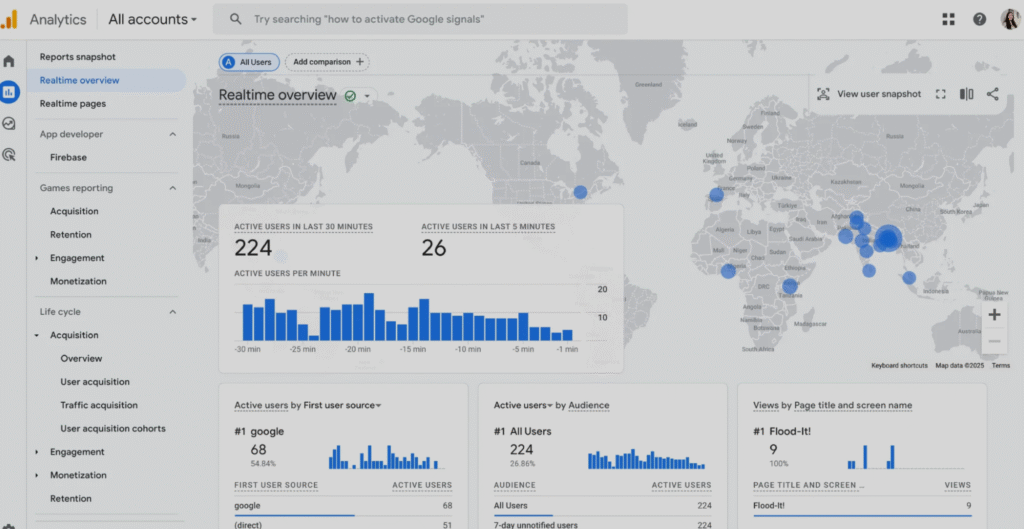The image size is (1024, 529).
Task: Collapse the Games reporting section
Action: [172, 188]
